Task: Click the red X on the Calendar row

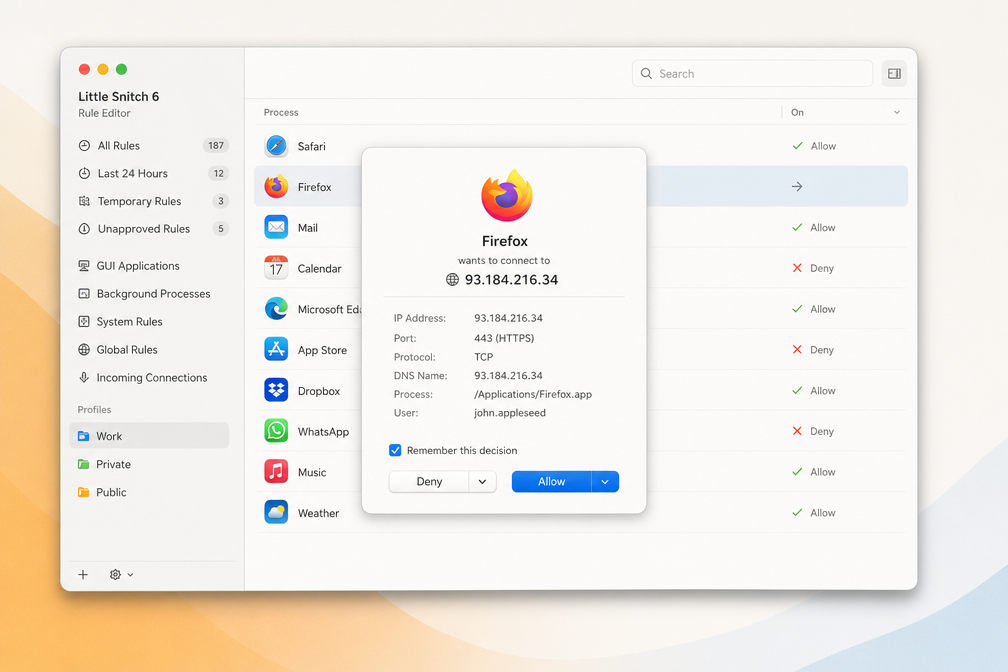Action: pyautogui.click(x=797, y=268)
